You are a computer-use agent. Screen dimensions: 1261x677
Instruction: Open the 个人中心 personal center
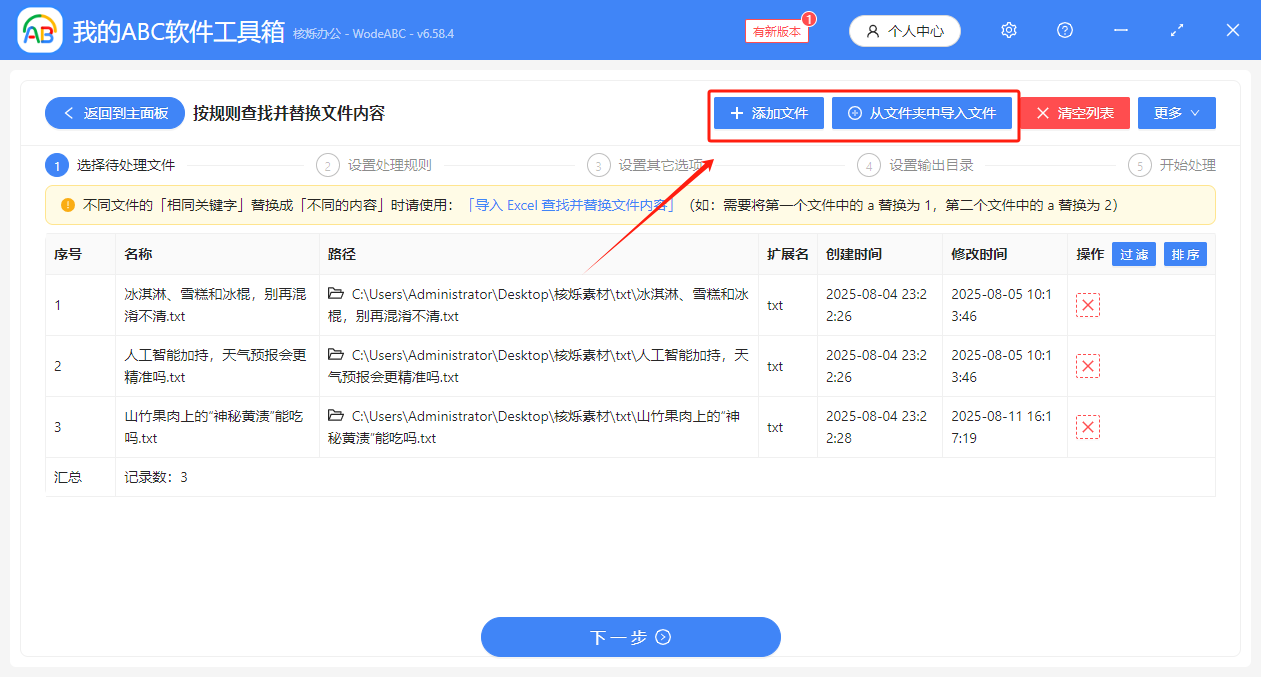904,30
